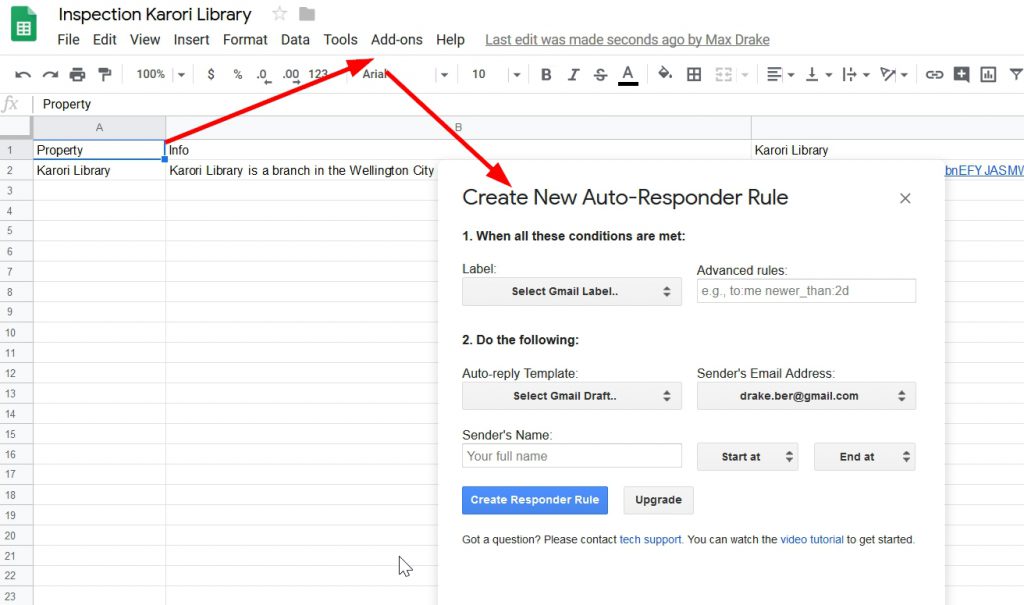
Task: Open the Start at dropdown
Action: [x=747, y=457]
